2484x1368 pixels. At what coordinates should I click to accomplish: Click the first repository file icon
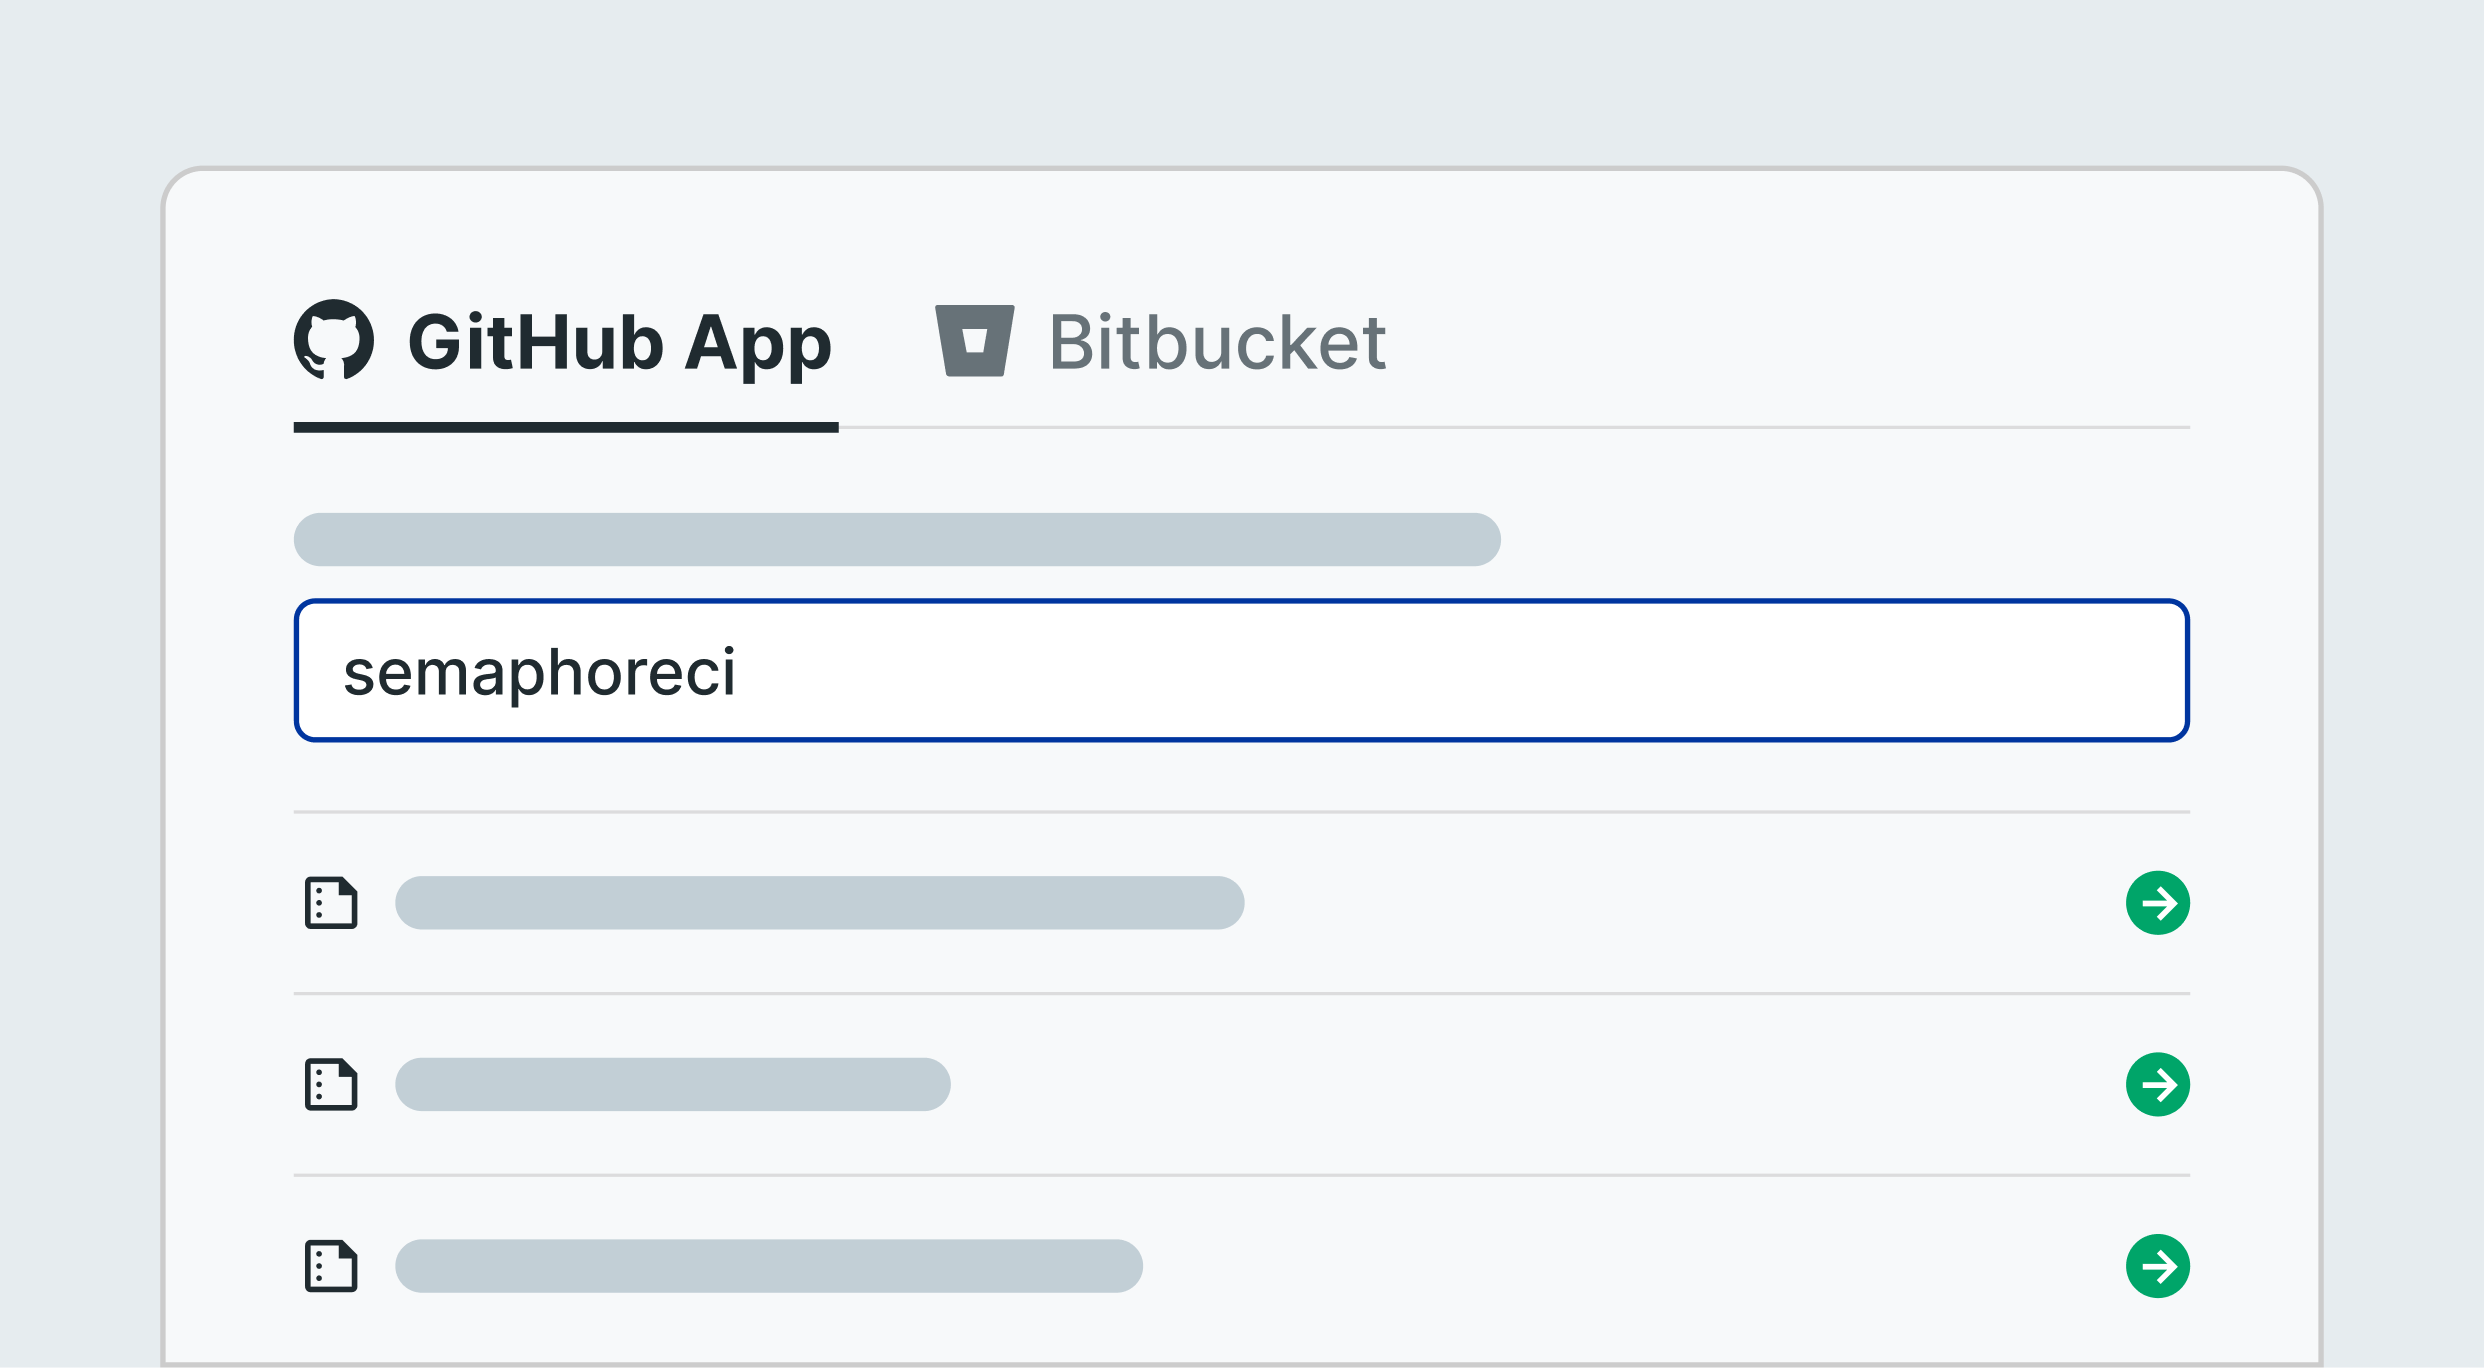331,903
